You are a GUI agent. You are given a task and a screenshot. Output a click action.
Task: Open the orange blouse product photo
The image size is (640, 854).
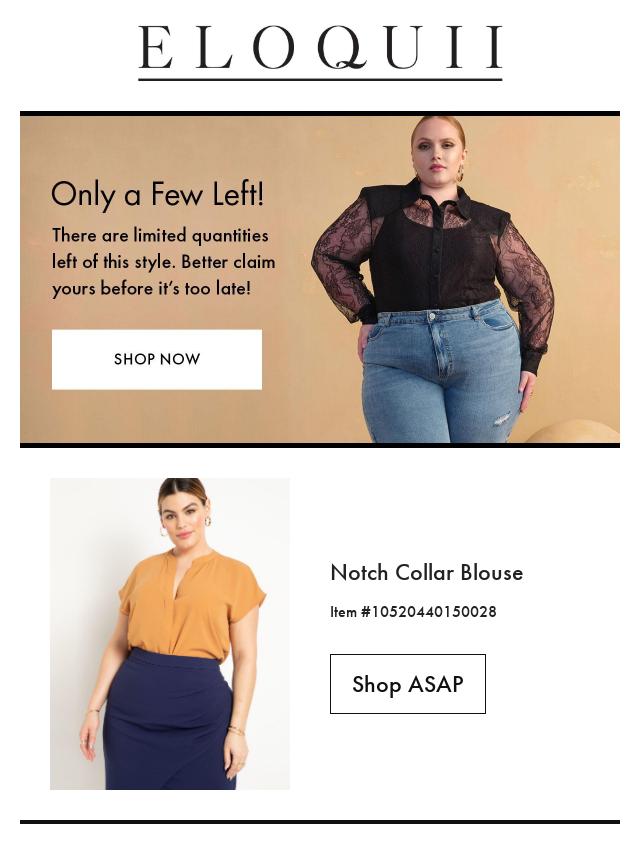pos(170,633)
